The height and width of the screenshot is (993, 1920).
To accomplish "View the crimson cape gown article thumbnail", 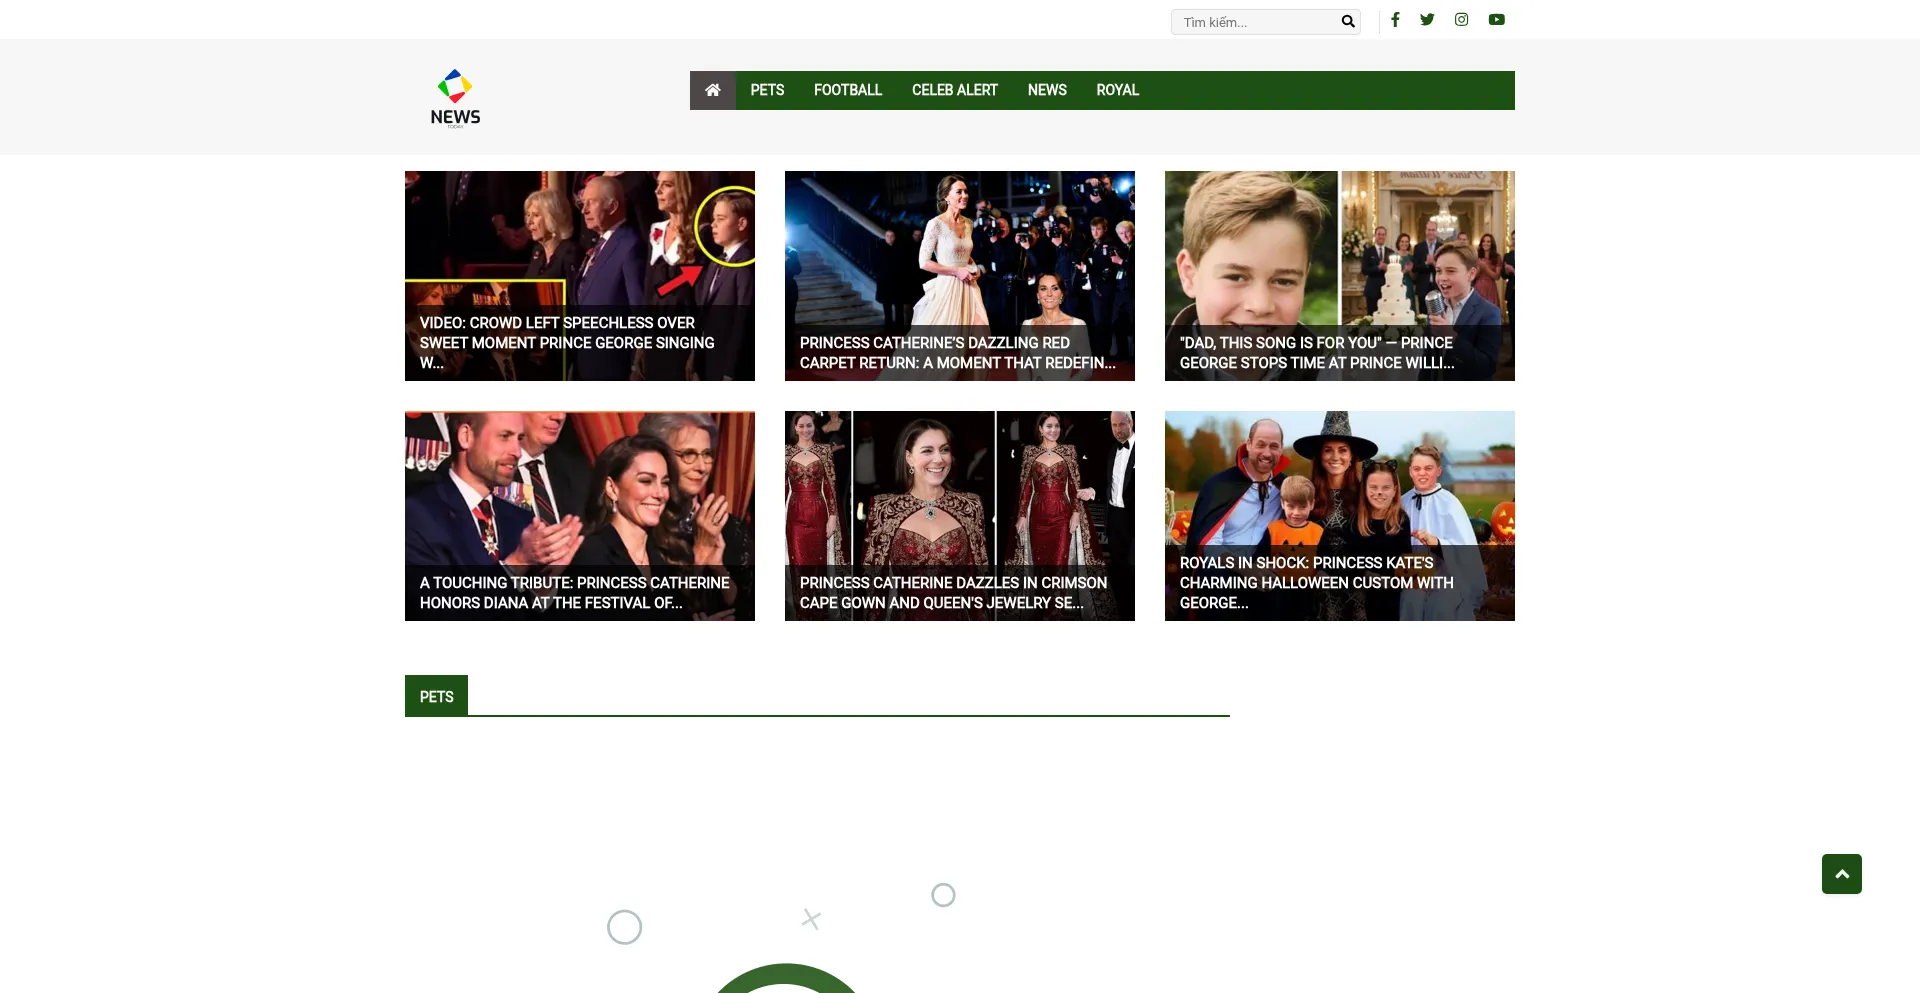I will 959,516.
